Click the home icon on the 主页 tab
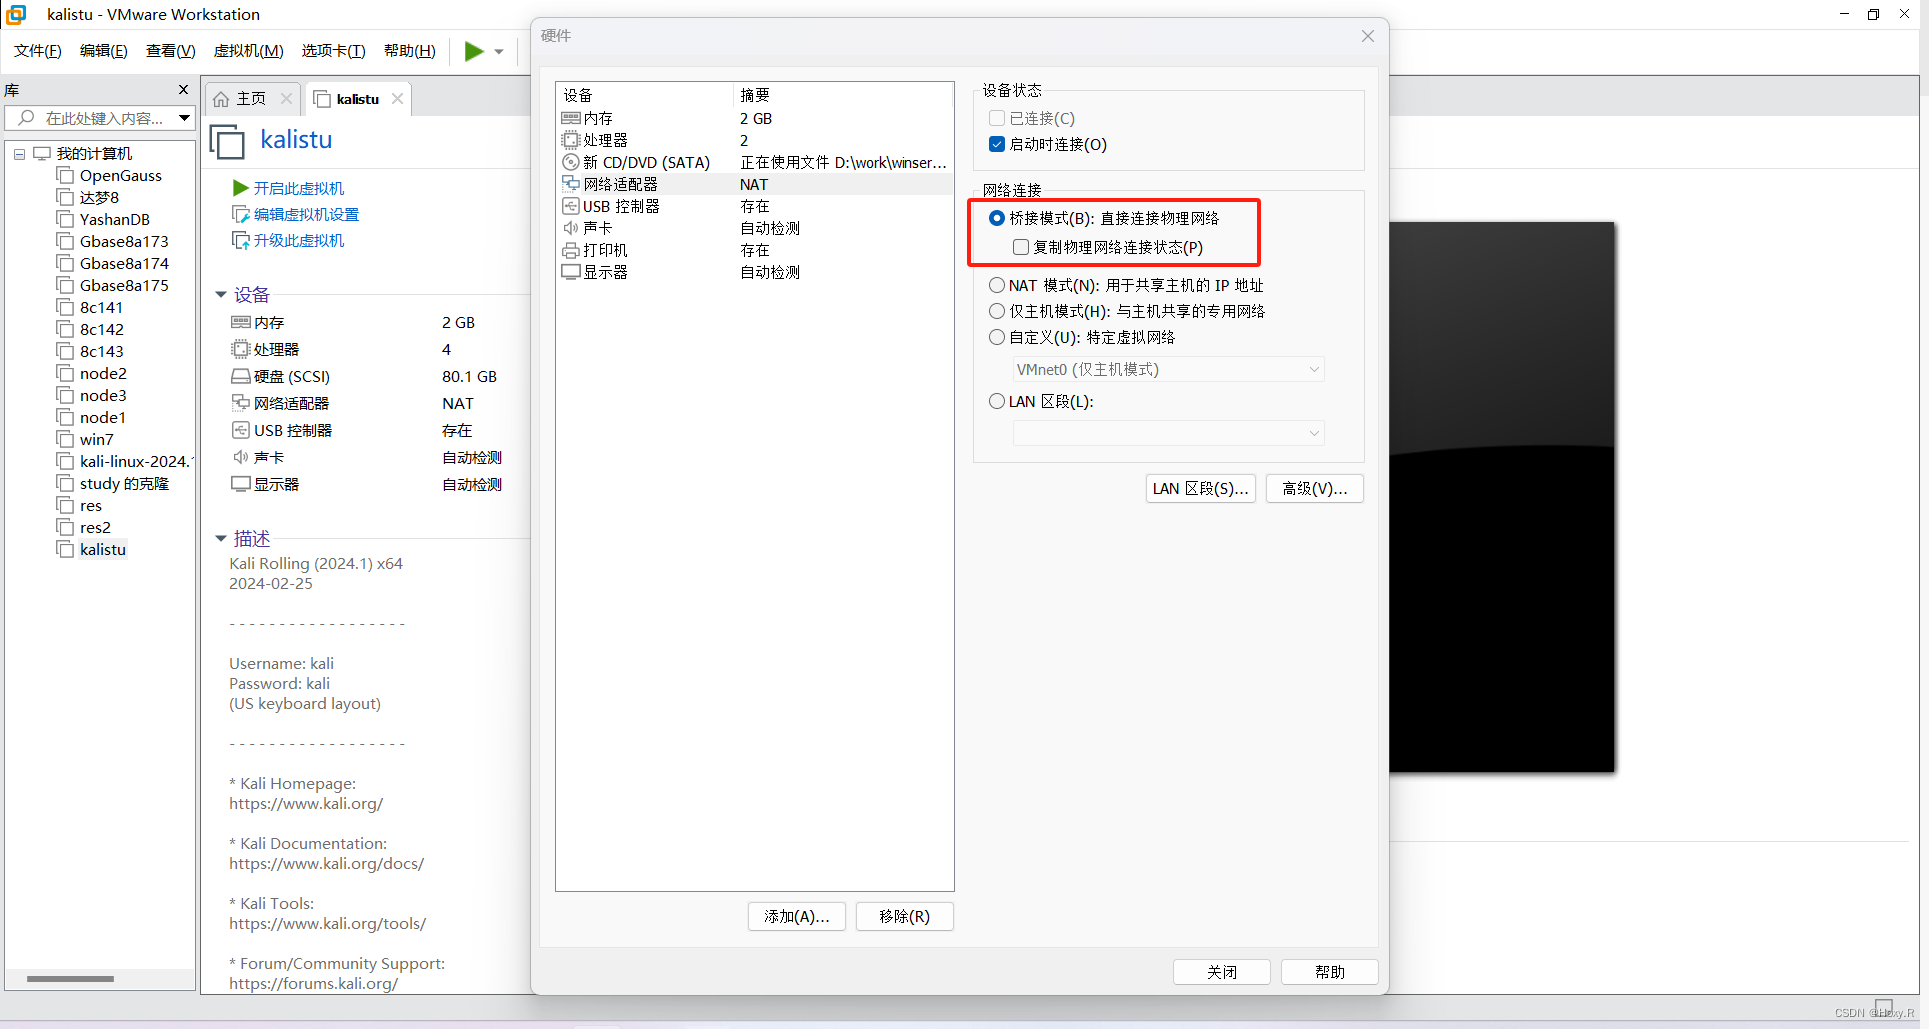 (x=222, y=99)
